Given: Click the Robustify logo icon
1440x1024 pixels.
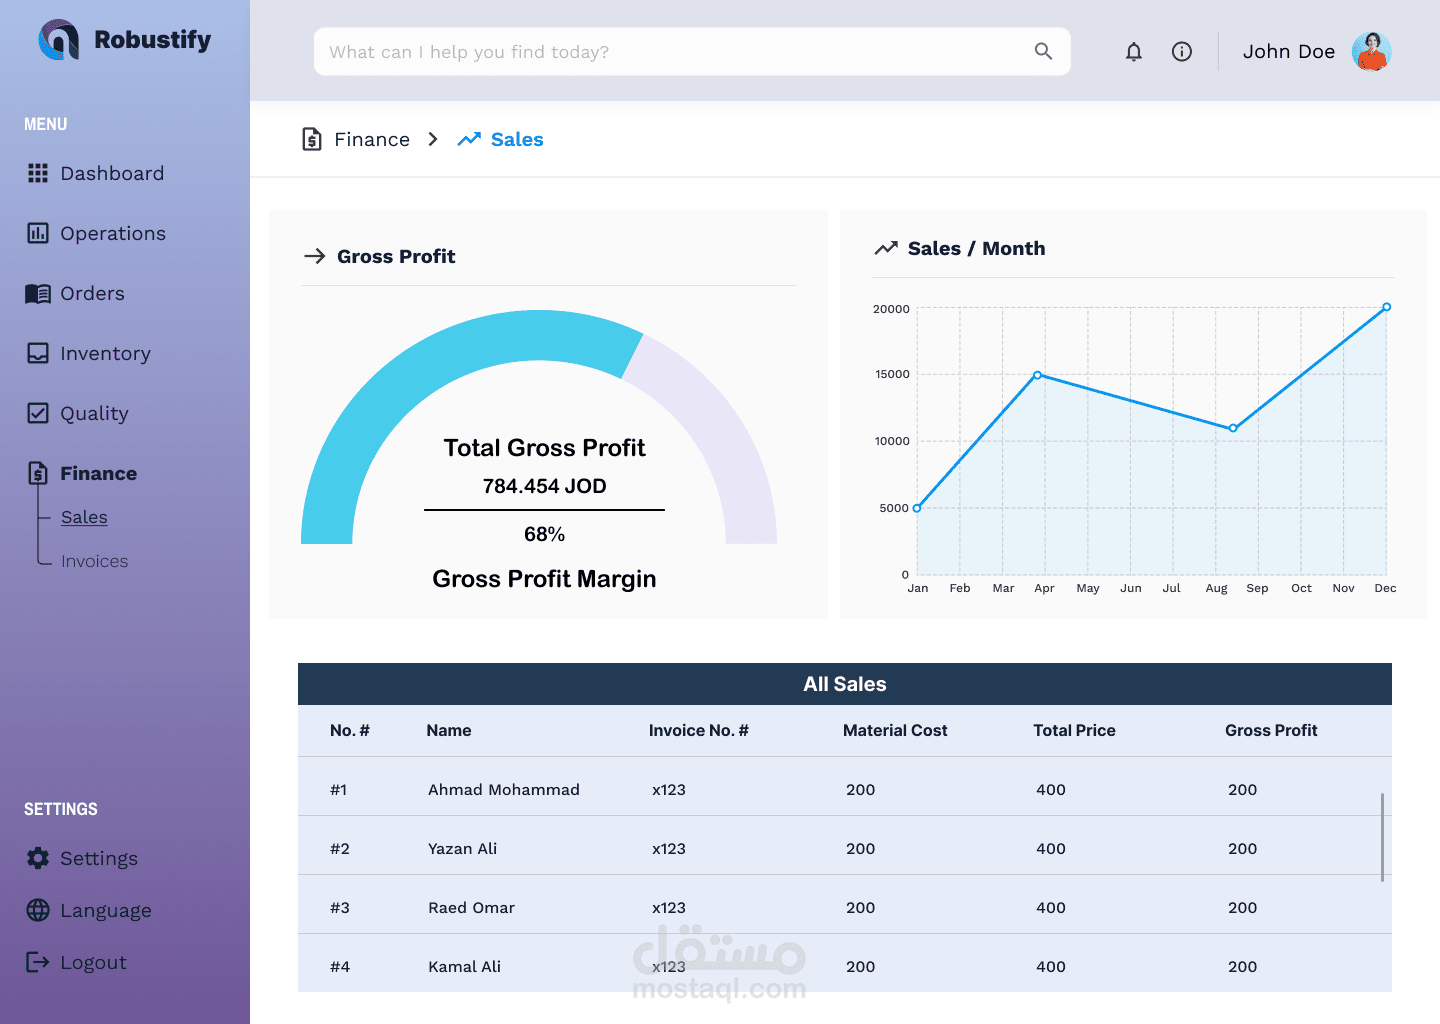Looking at the screenshot, I should pos(58,40).
